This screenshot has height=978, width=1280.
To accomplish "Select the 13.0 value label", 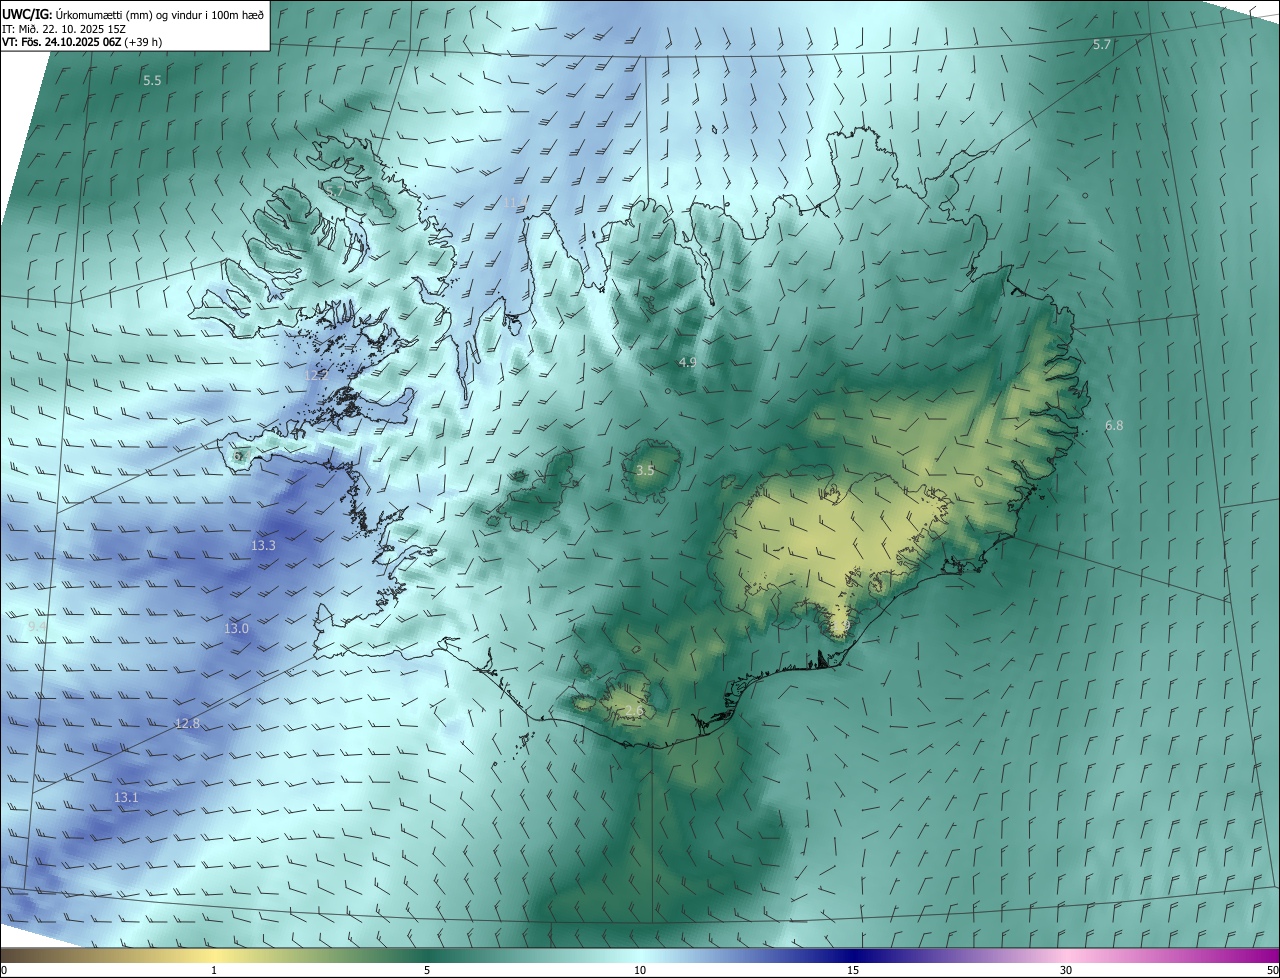I will click(x=236, y=629).
